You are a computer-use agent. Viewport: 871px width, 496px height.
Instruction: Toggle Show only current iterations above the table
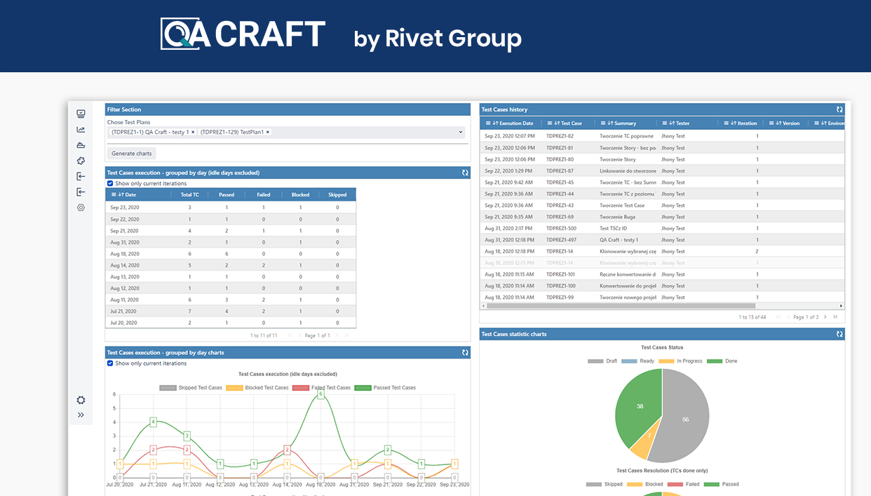click(110, 184)
